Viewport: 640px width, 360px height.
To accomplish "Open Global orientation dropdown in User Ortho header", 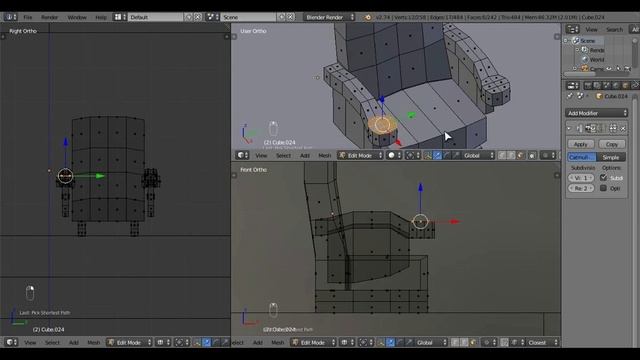I will tap(478, 156).
